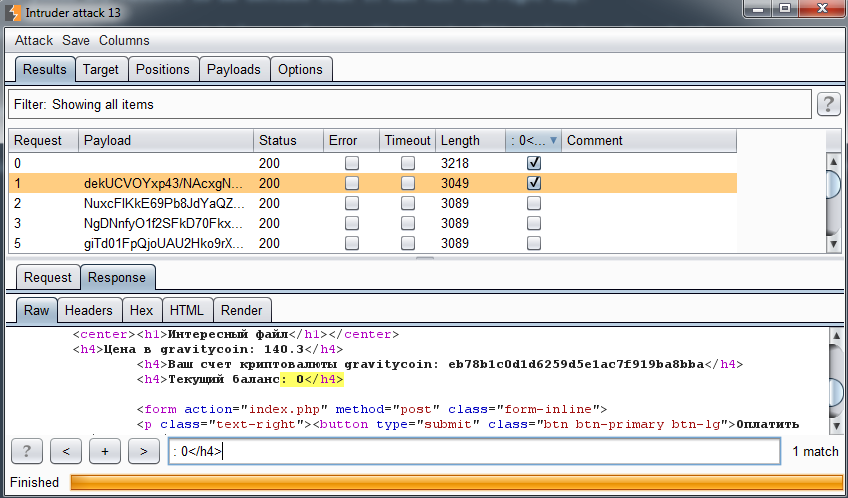Click the orange attack progress bar
The height and width of the screenshot is (498, 848).
[456, 482]
